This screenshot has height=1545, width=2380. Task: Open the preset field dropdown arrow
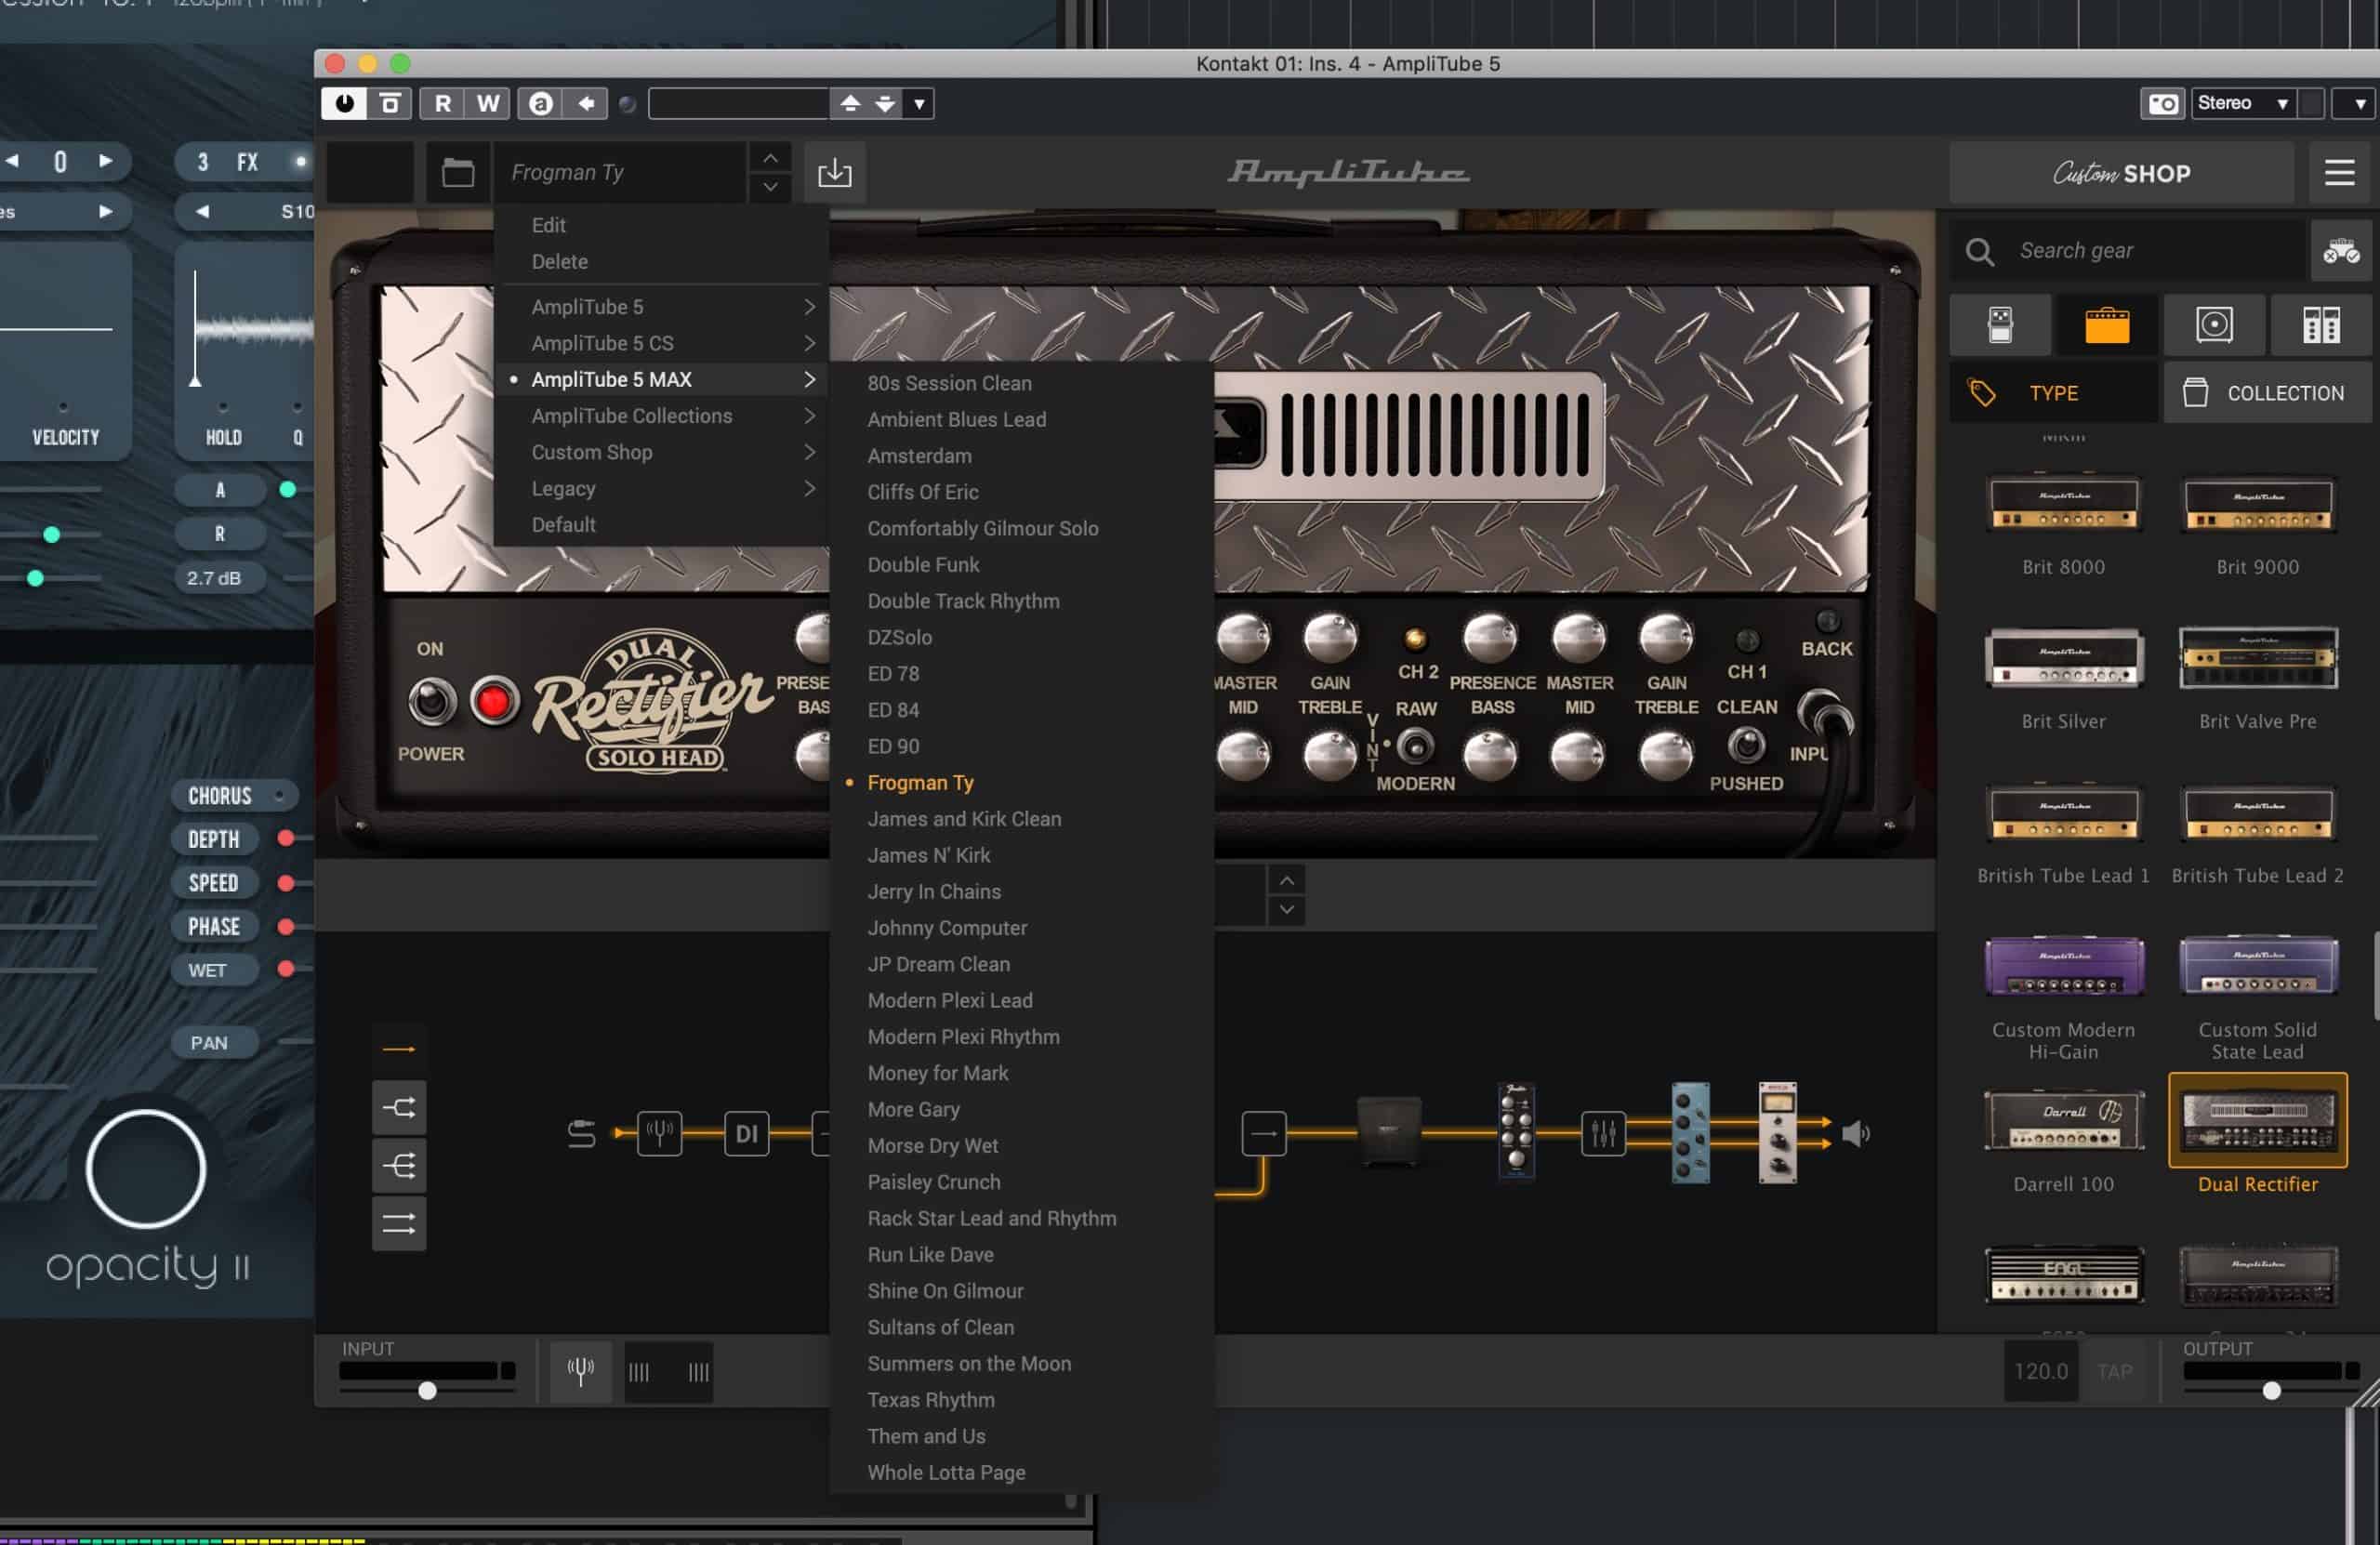[x=919, y=103]
